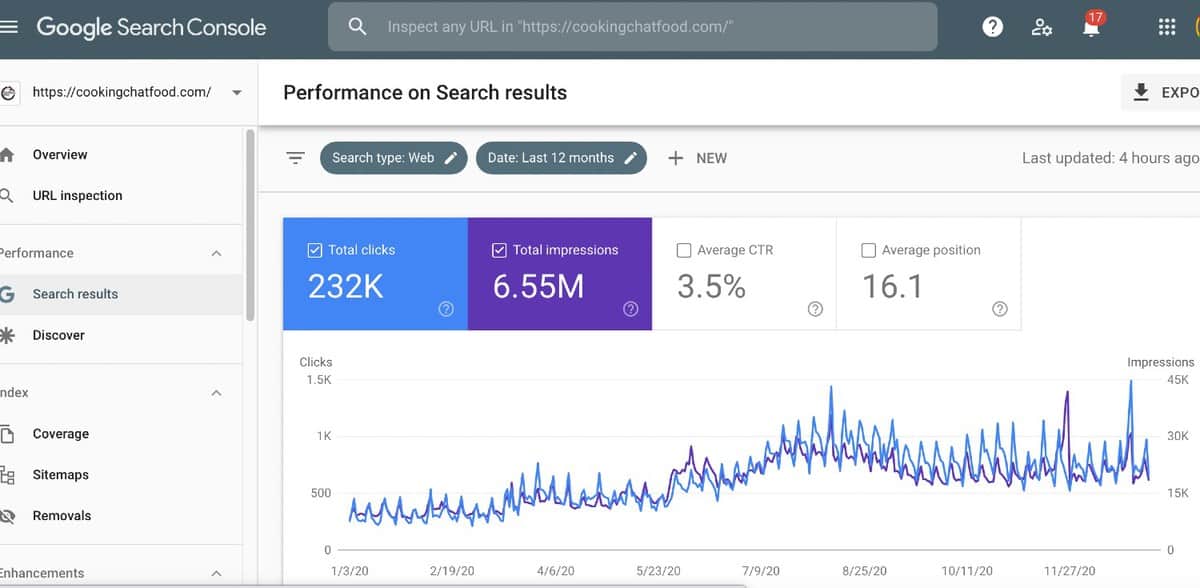
Task: Click the Date: Last 12 months chip
Action: click(x=561, y=158)
